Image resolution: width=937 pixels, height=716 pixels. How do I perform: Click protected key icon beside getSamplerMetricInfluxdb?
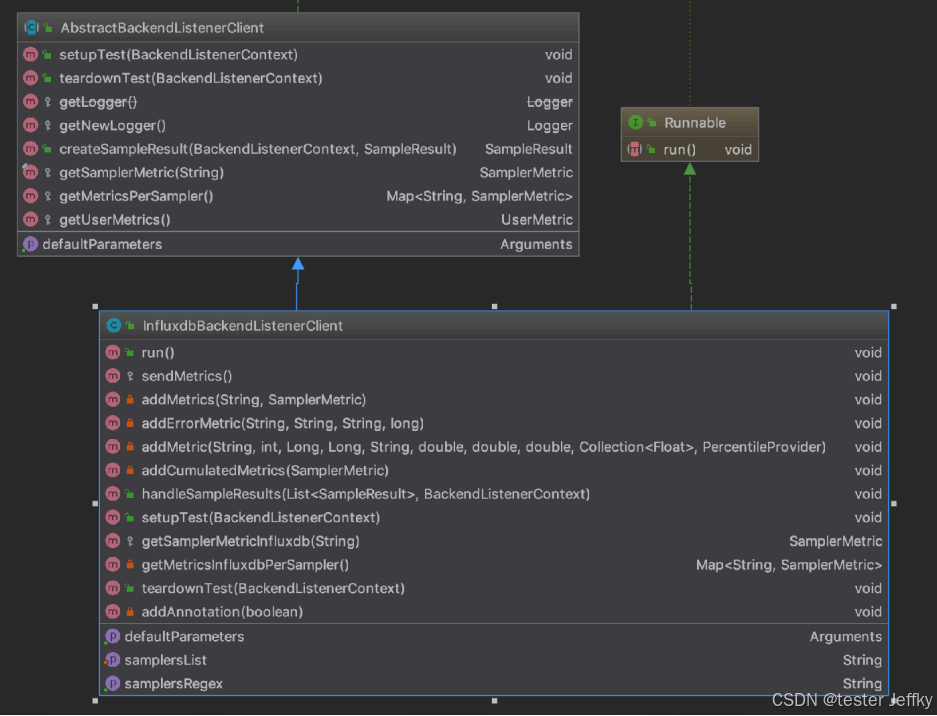[130, 541]
